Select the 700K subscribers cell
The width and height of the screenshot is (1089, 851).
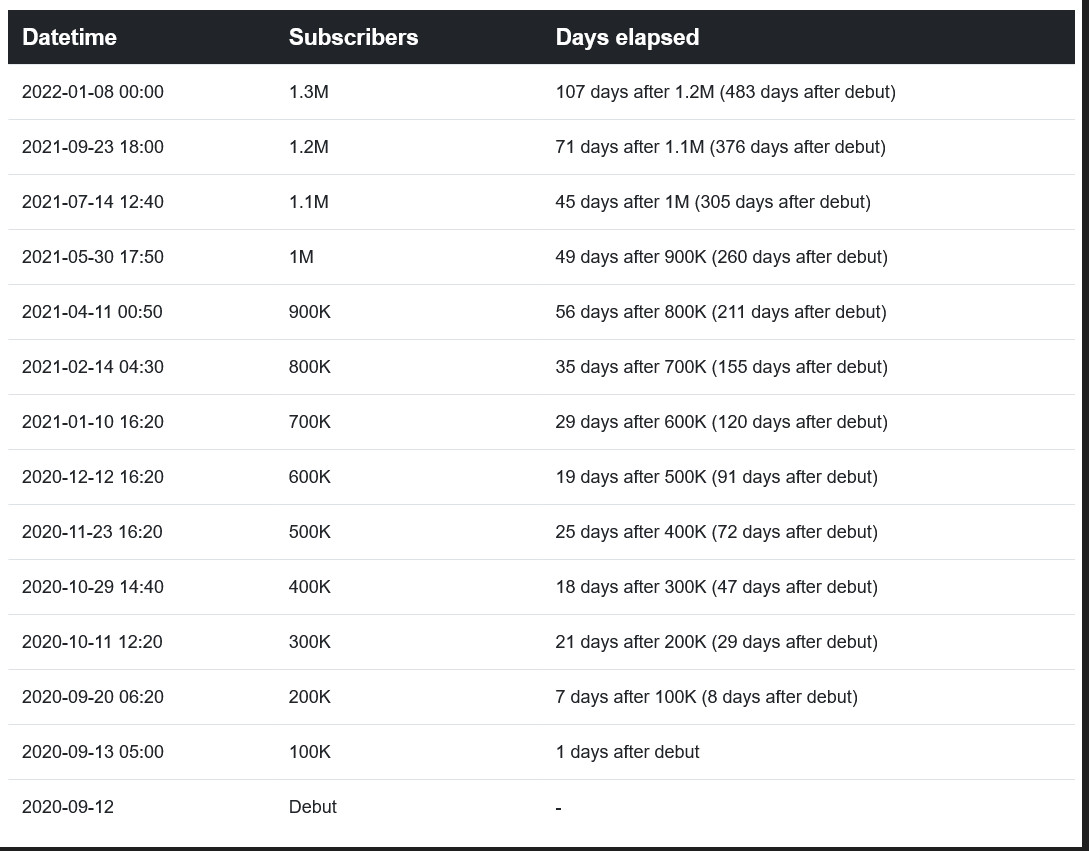point(309,422)
